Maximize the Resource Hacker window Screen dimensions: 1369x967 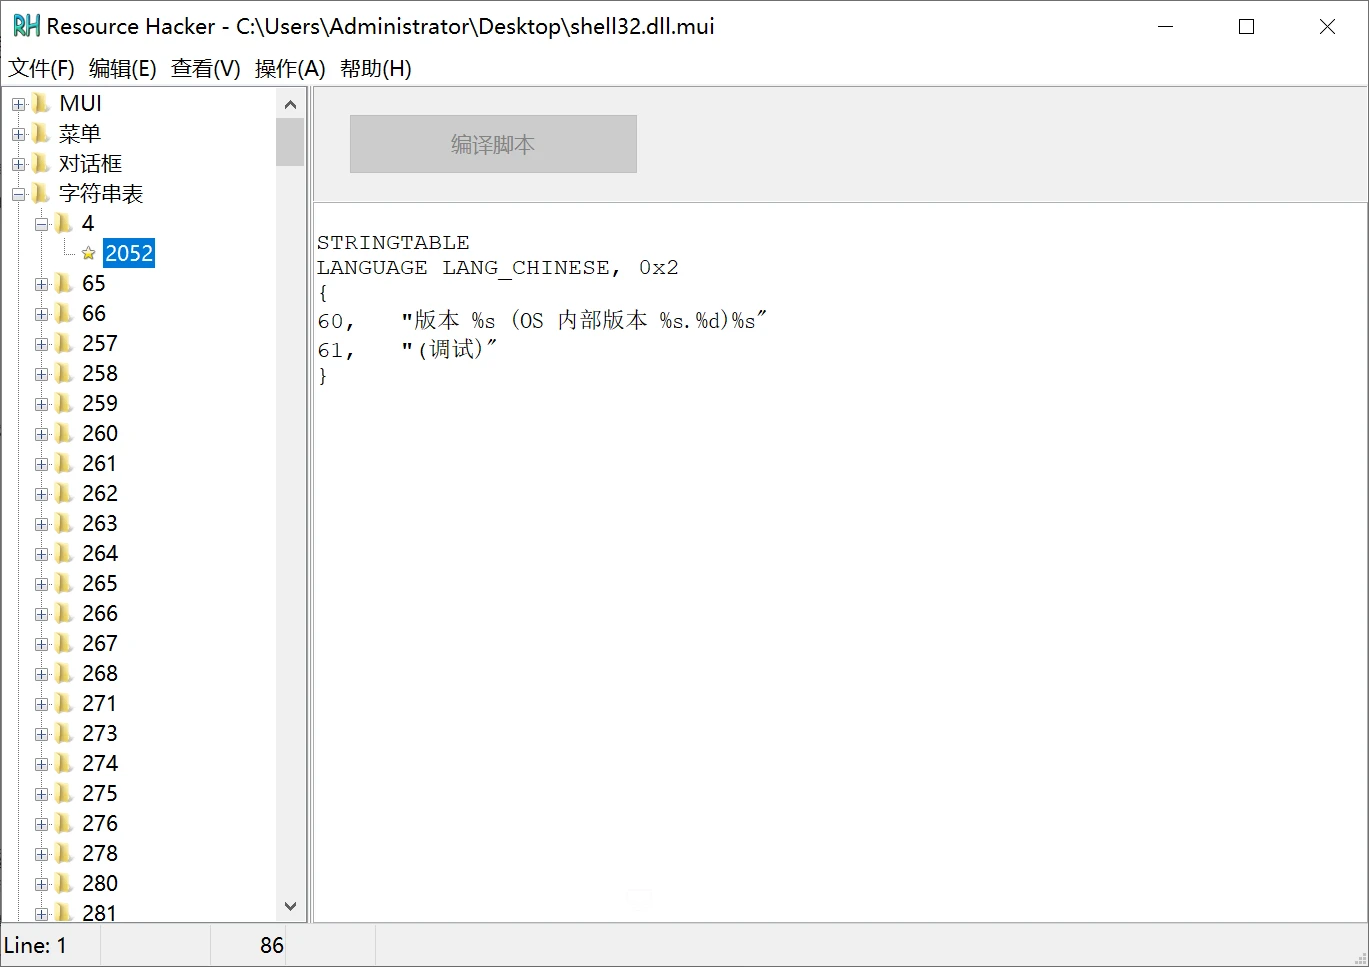pyautogui.click(x=1246, y=27)
